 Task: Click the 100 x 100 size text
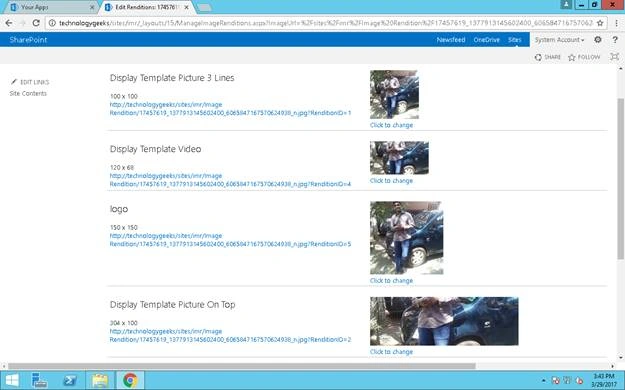pyautogui.click(x=124, y=96)
